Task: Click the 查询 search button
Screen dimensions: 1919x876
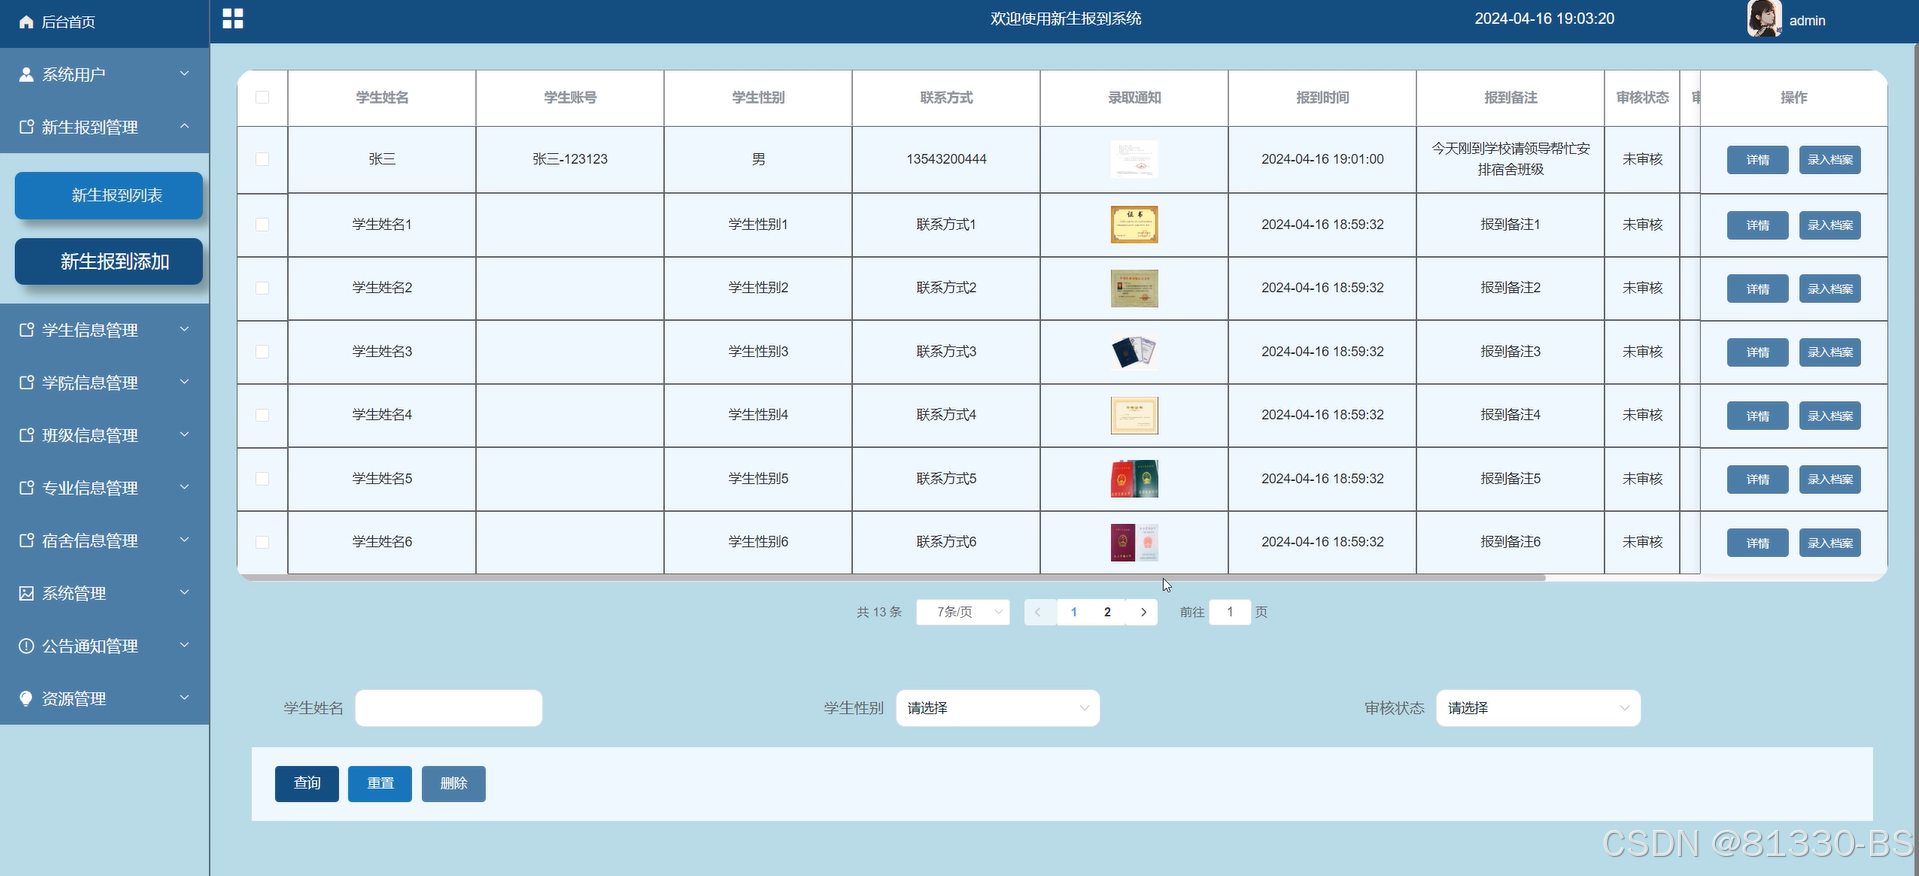Action: (x=307, y=784)
